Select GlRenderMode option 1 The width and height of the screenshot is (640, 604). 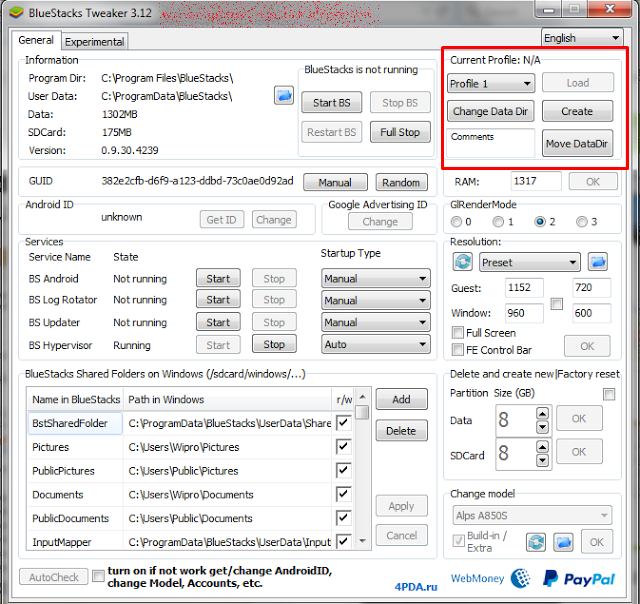(498, 222)
